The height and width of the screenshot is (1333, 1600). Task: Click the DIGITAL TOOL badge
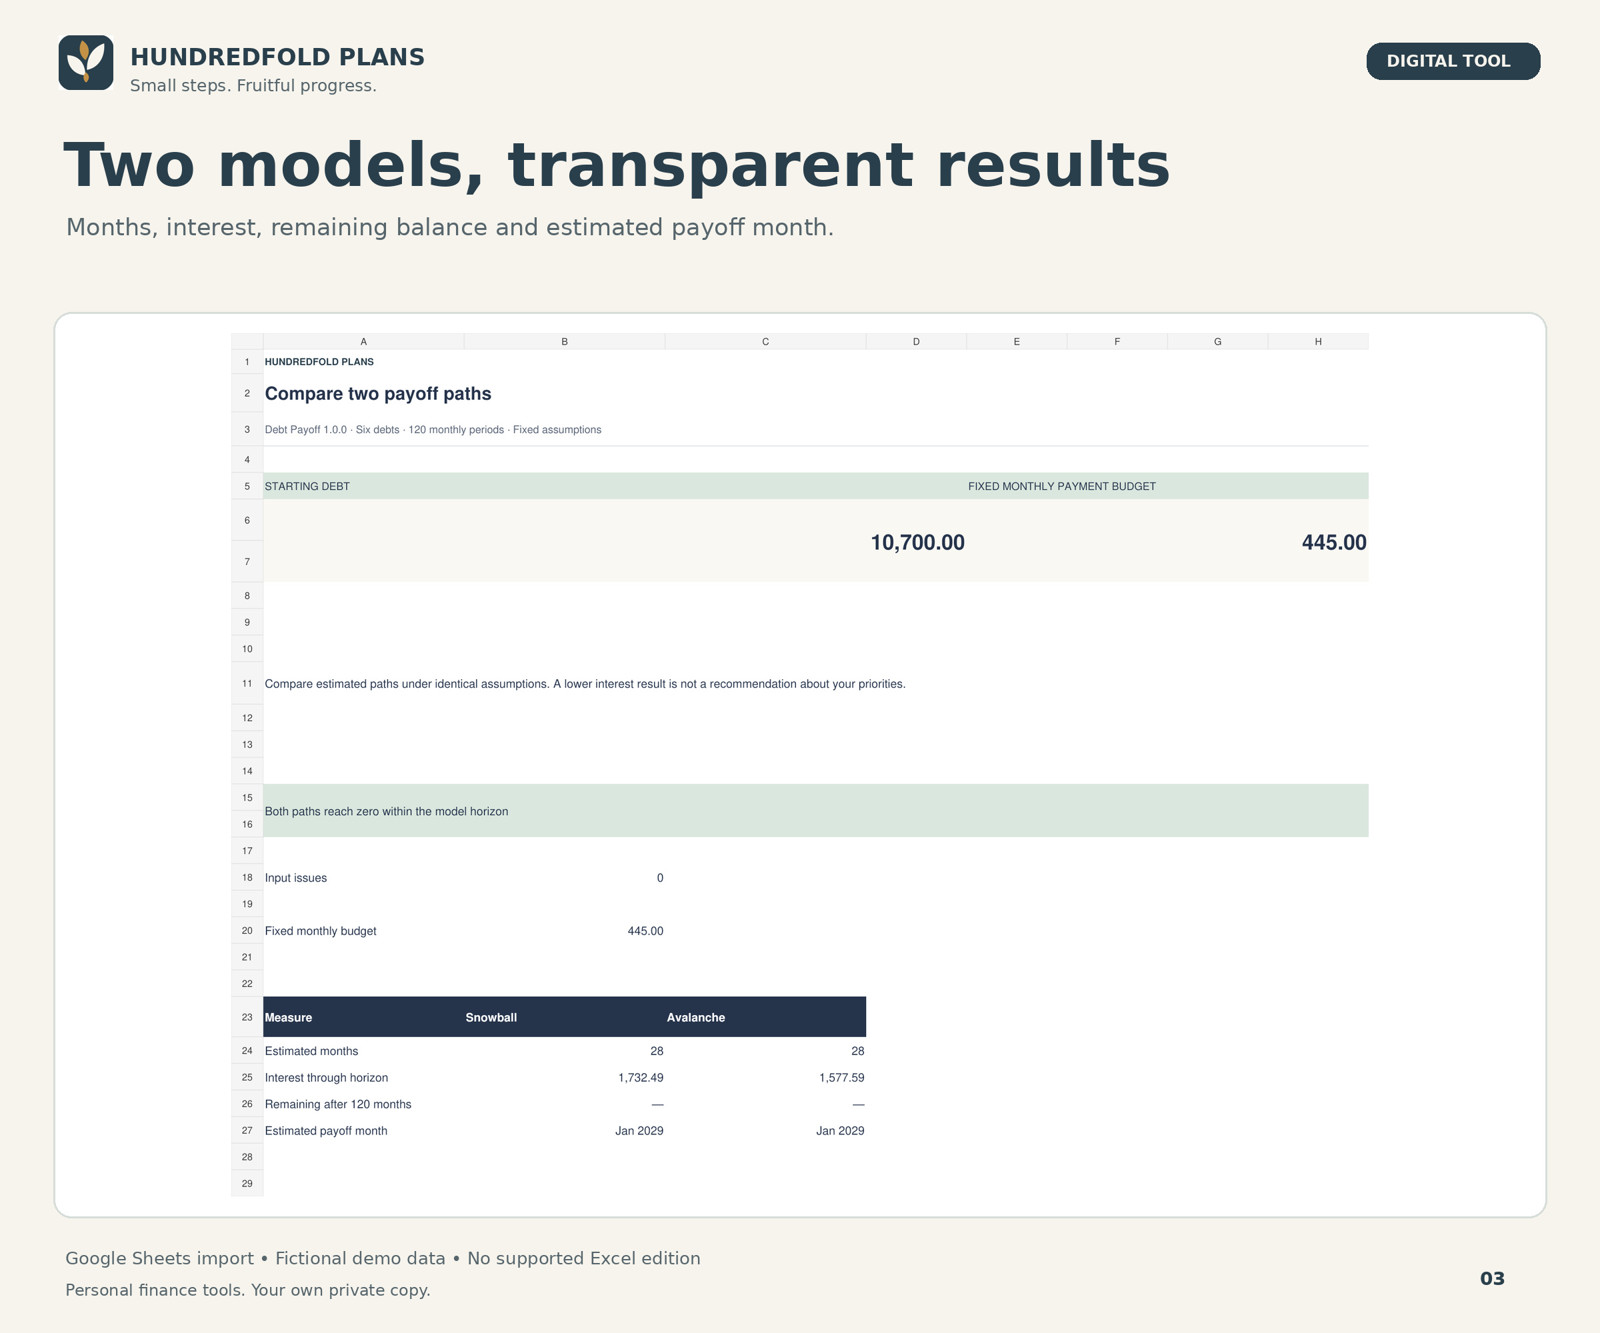coord(1453,61)
